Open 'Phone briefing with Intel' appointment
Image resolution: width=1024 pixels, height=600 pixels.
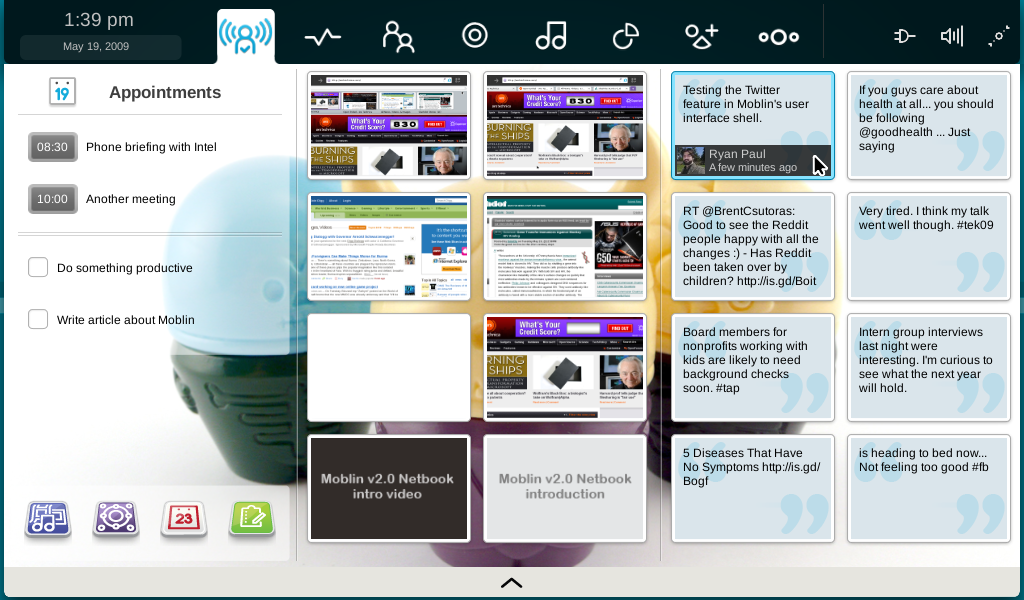coord(150,147)
